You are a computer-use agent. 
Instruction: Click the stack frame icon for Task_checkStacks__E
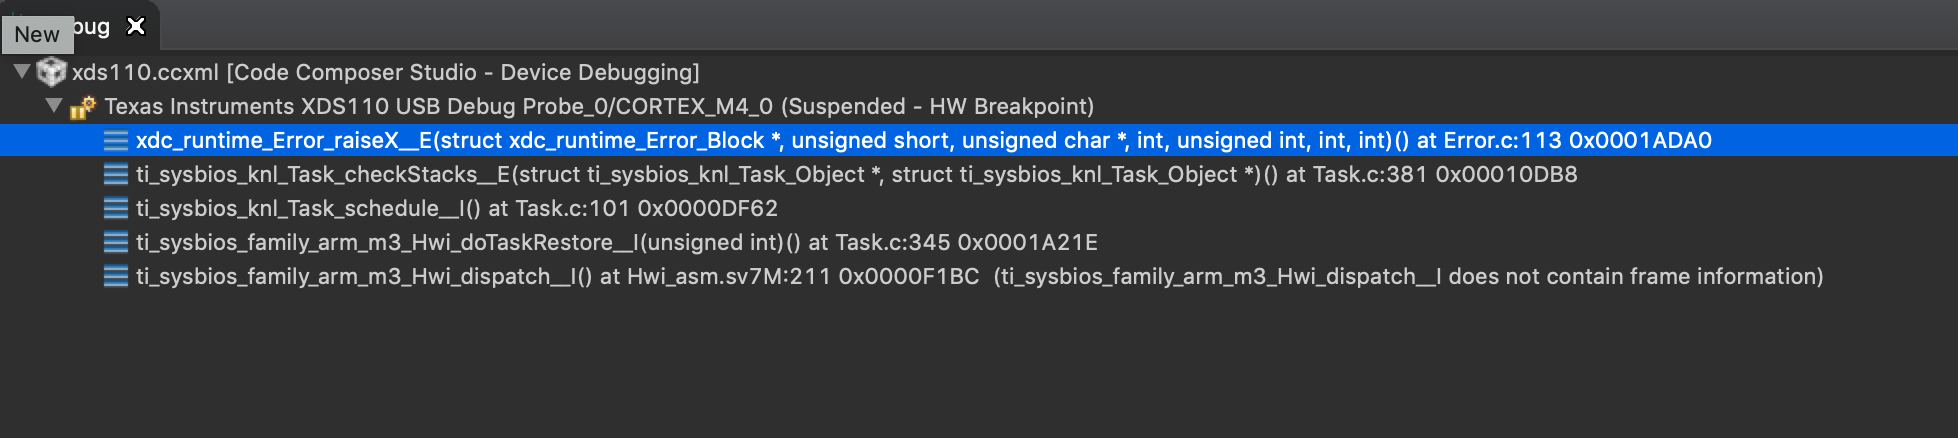(x=116, y=175)
